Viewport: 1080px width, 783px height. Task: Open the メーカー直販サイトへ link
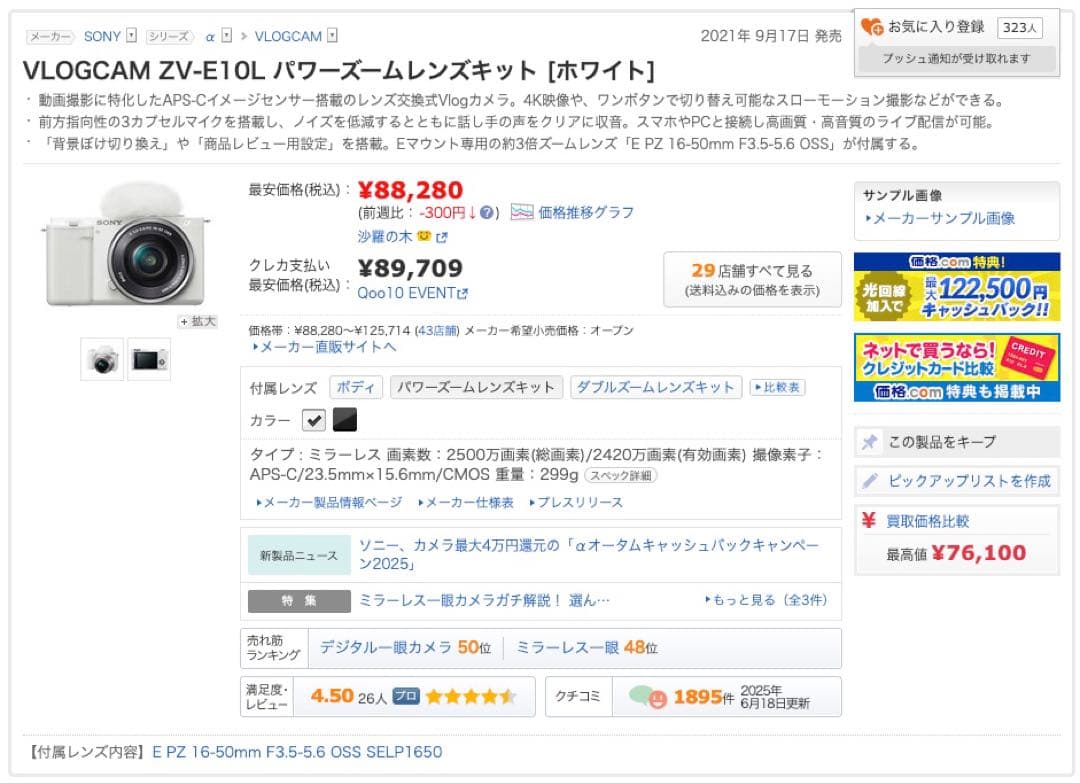(x=325, y=347)
